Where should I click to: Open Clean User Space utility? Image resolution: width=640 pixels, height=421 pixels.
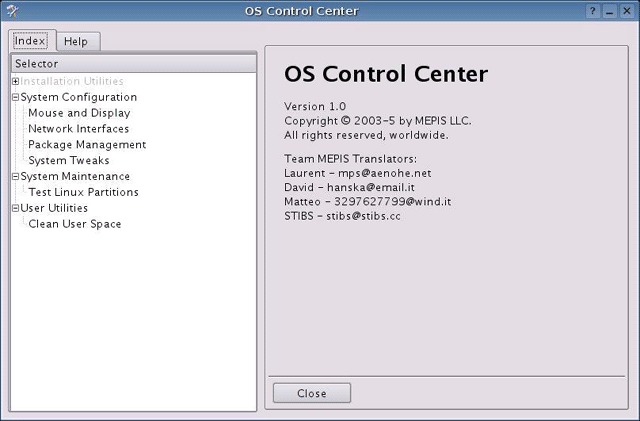(75, 224)
